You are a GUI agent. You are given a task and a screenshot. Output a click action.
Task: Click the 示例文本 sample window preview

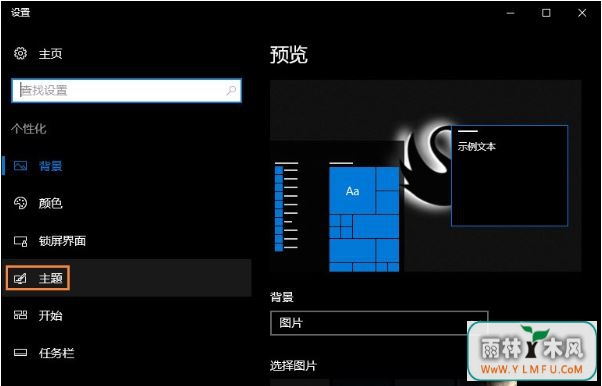point(509,175)
